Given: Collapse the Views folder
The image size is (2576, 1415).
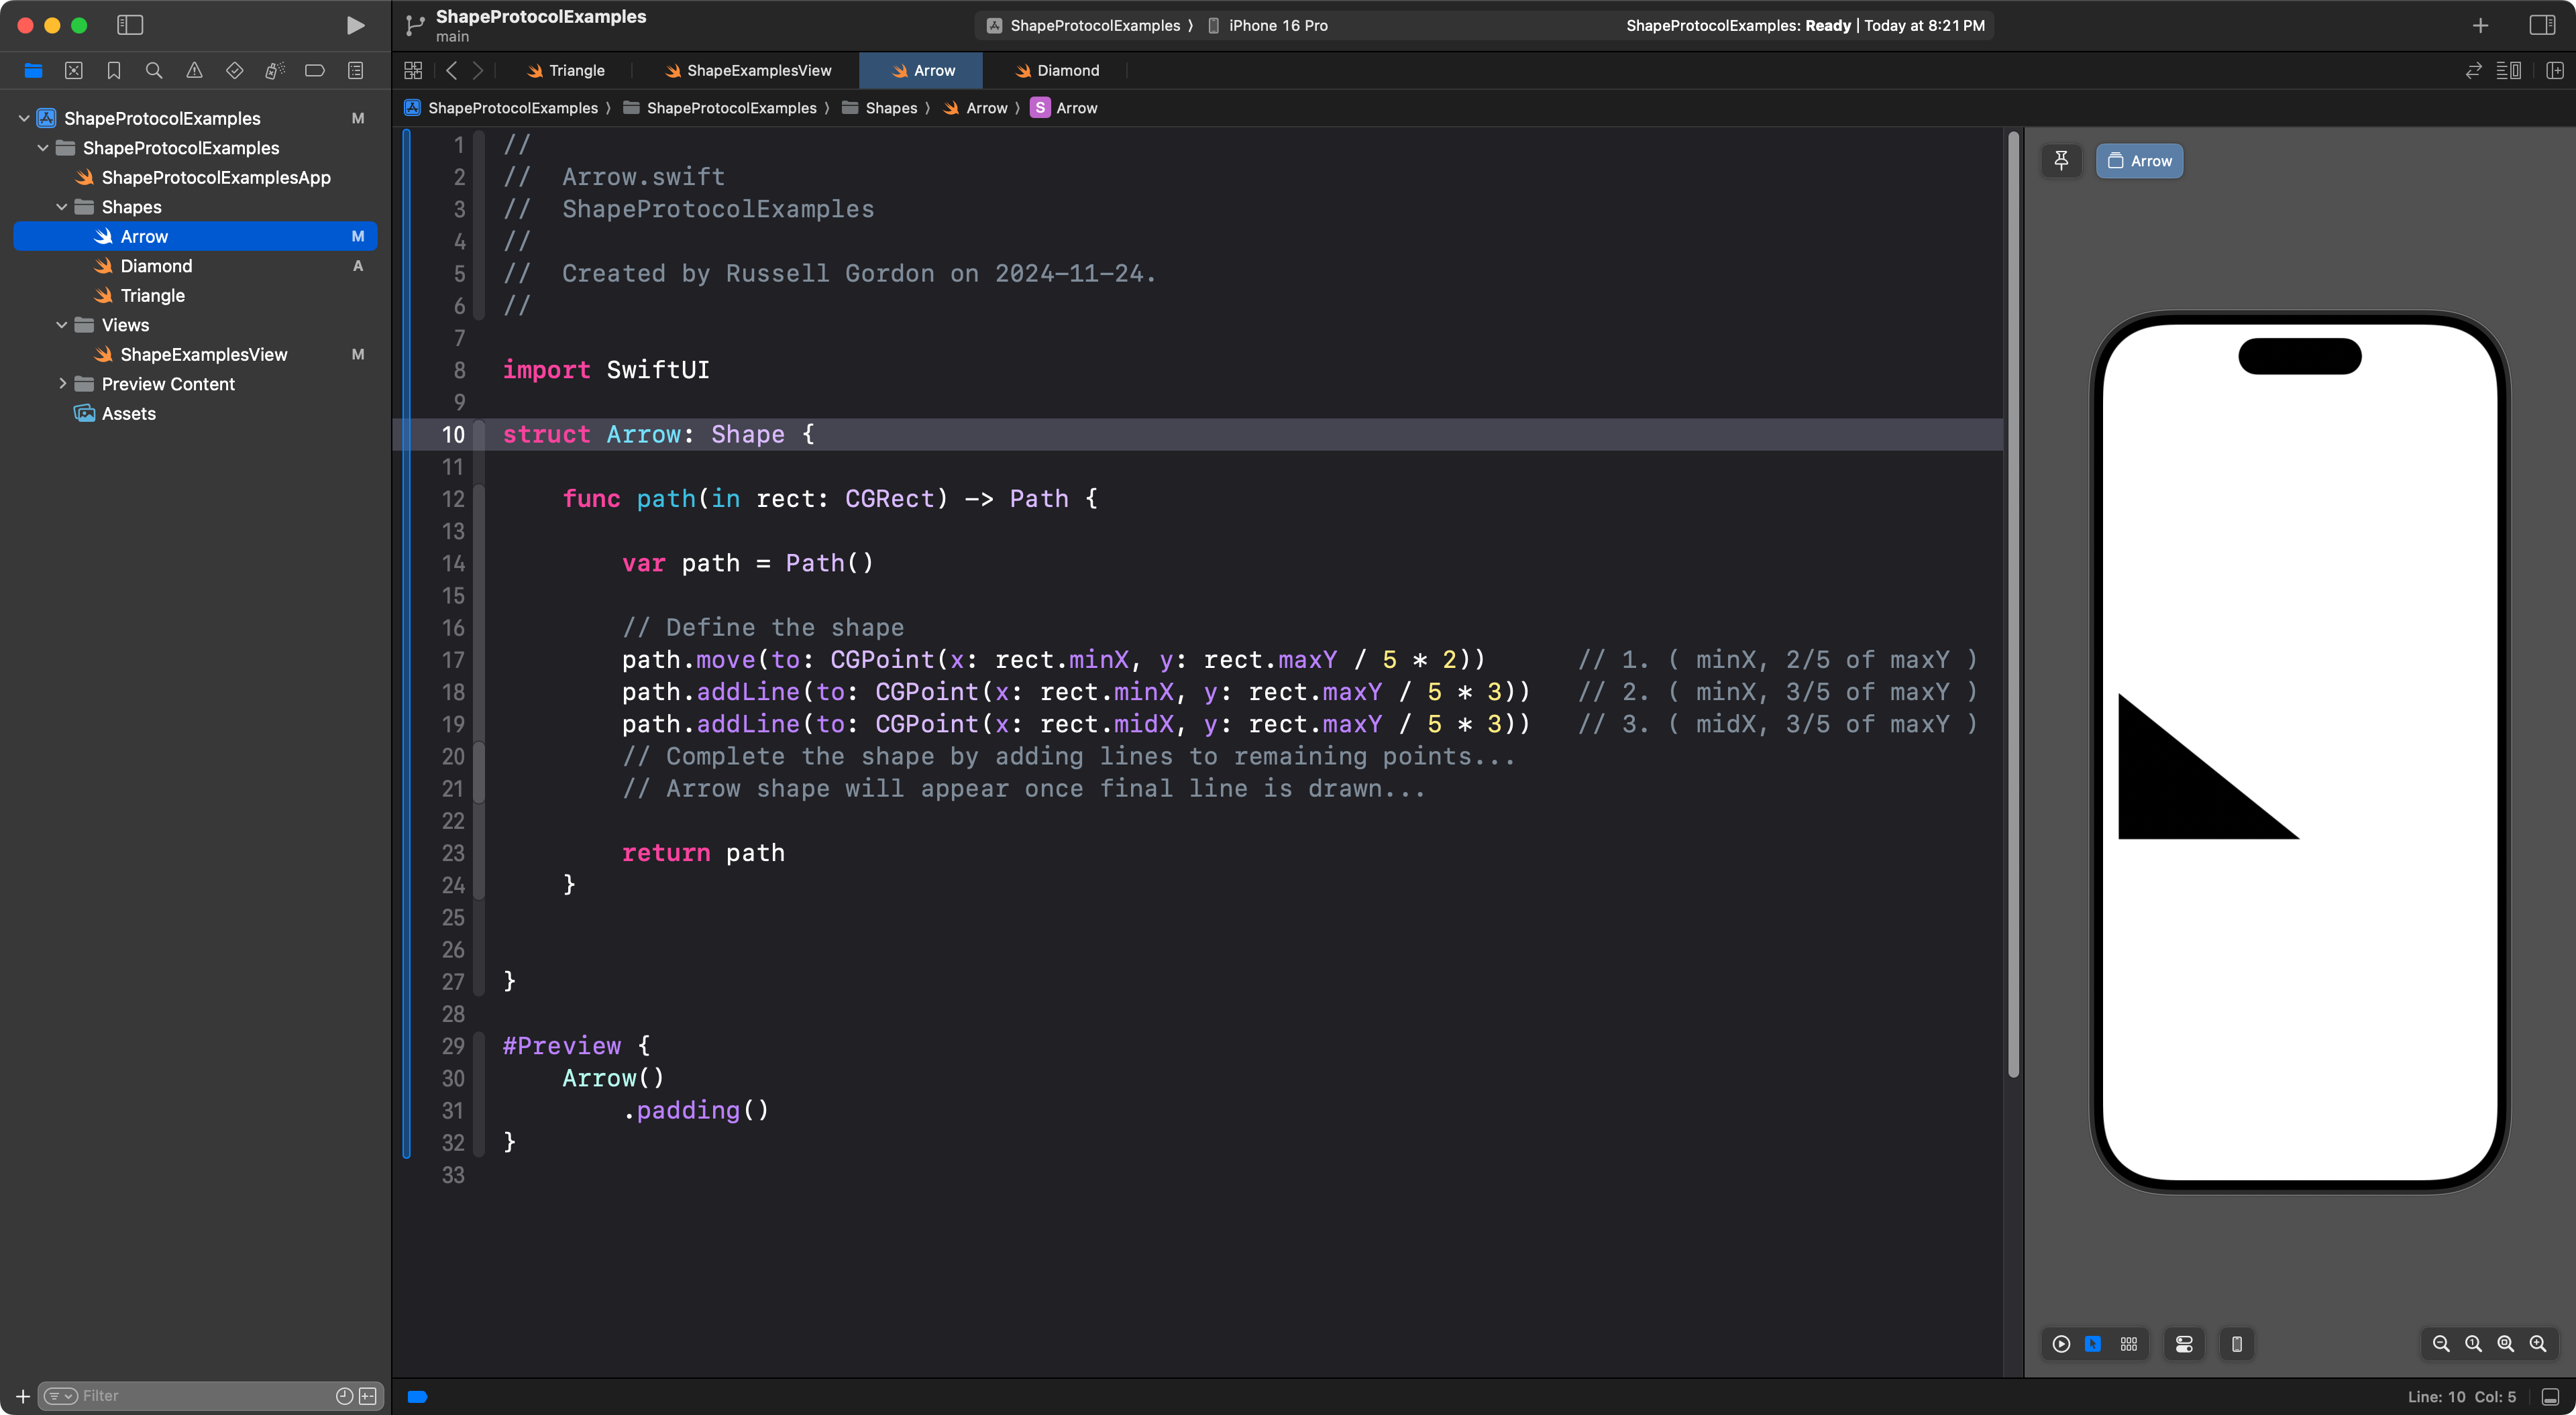Looking at the screenshot, I should click(x=62, y=325).
